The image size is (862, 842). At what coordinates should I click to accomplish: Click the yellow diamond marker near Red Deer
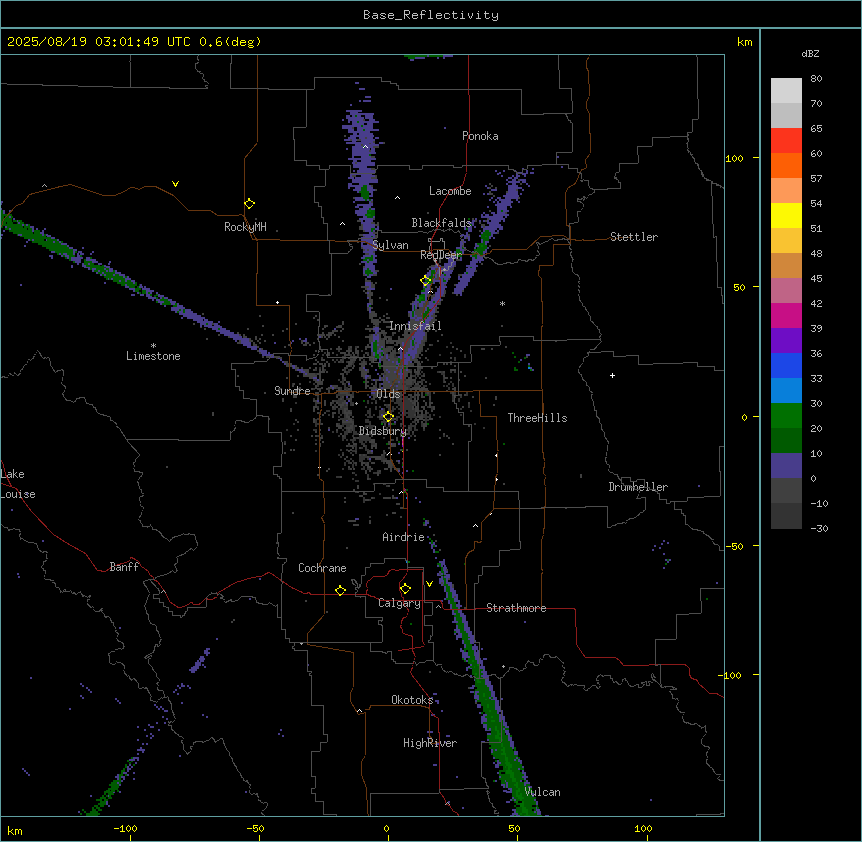pyautogui.click(x=425, y=281)
